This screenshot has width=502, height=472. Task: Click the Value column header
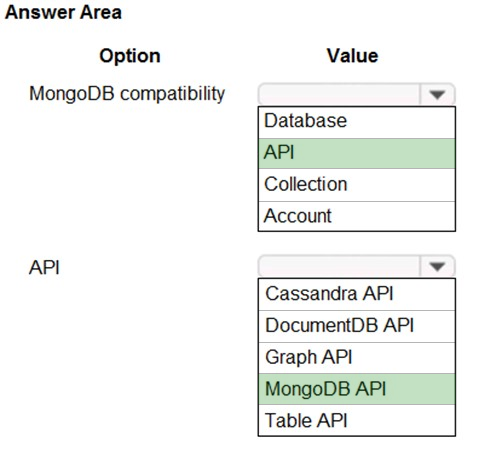click(352, 56)
